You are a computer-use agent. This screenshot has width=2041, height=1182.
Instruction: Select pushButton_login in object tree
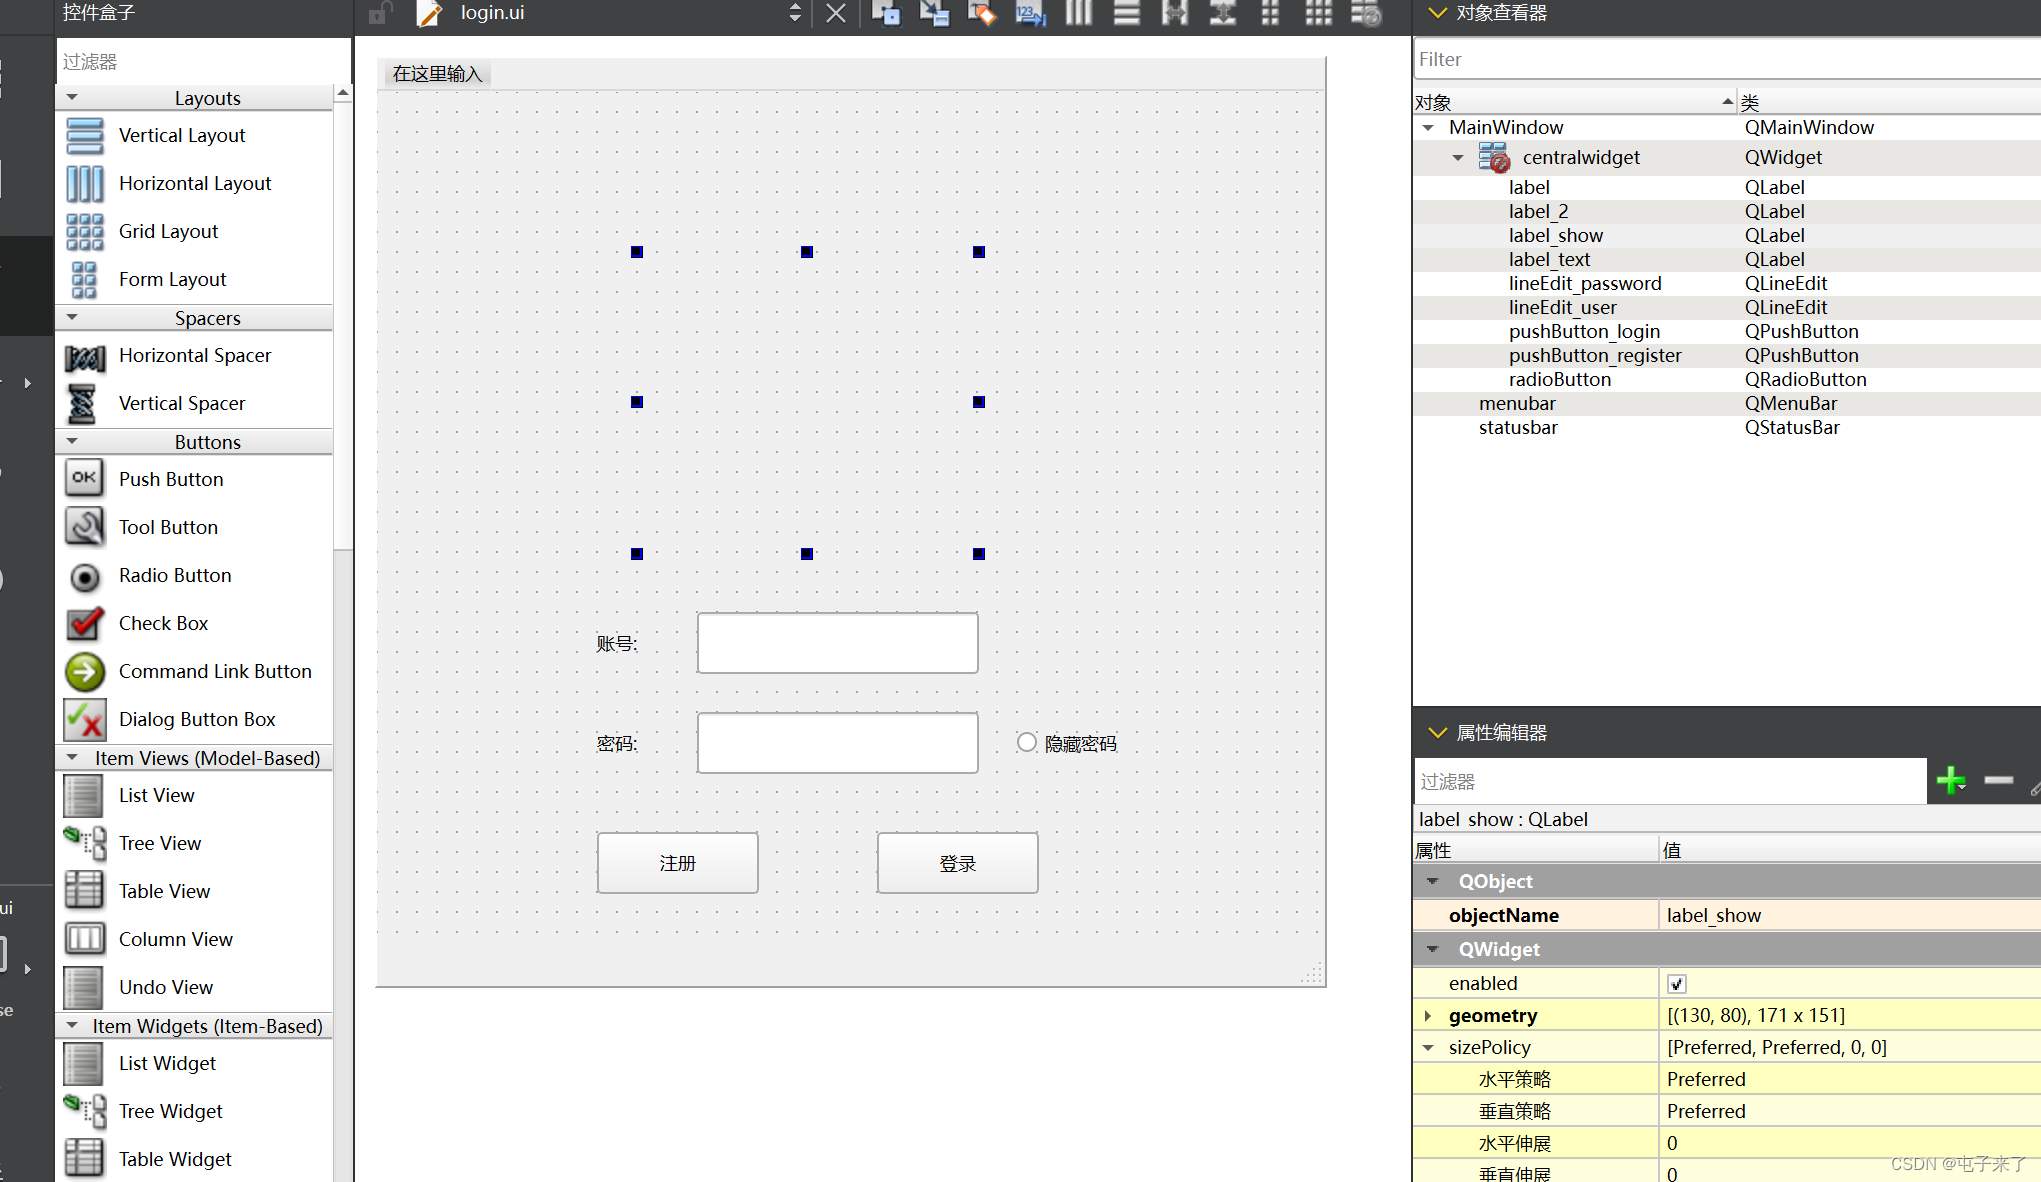[1584, 331]
